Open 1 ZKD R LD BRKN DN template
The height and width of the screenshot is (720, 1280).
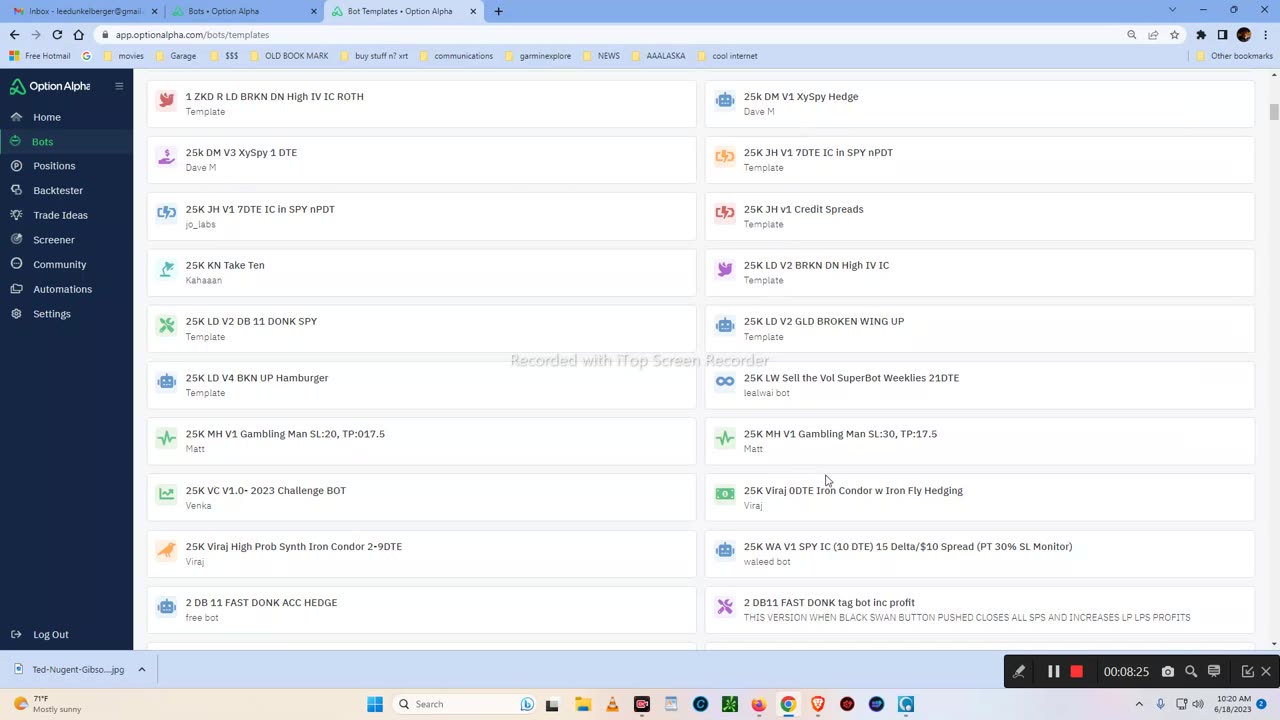coord(421,104)
